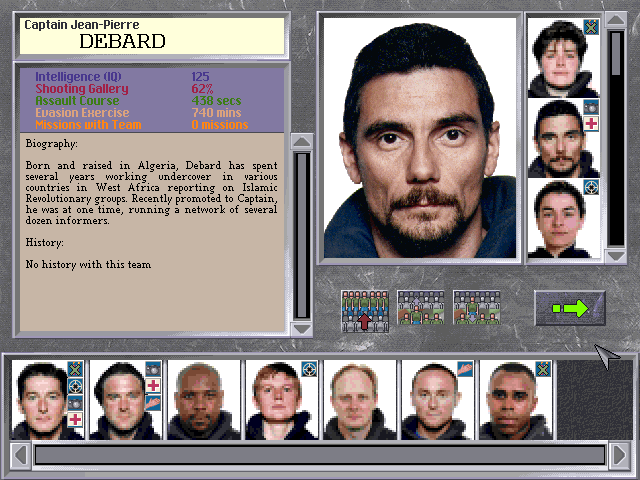Click green X skill icon on dark-haired woman's thumbnail
This screenshot has height=480, width=640.
tap(591, 27)
